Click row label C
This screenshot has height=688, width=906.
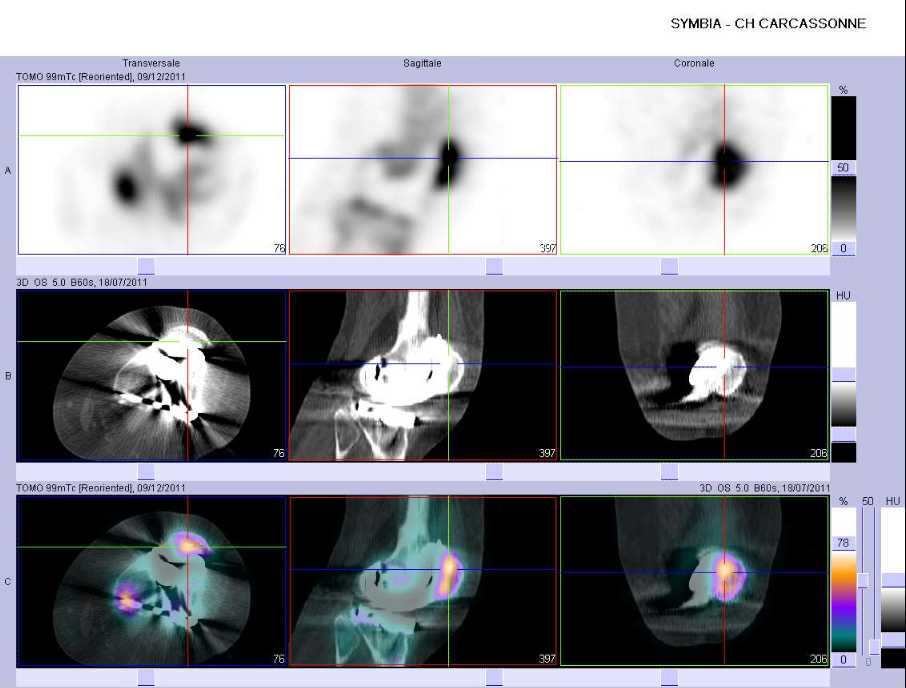pos(8,582)
